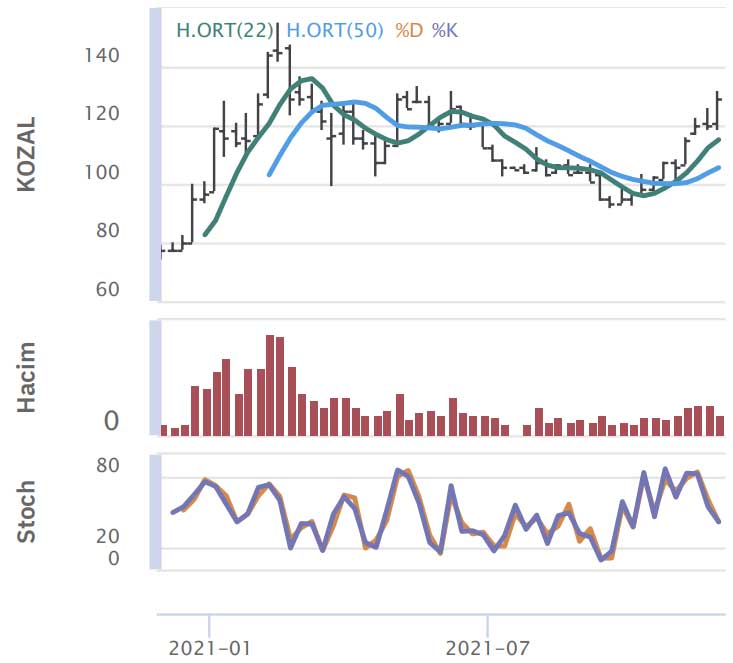Click the 0 label on Hacim axis

[x=112, y=421]
